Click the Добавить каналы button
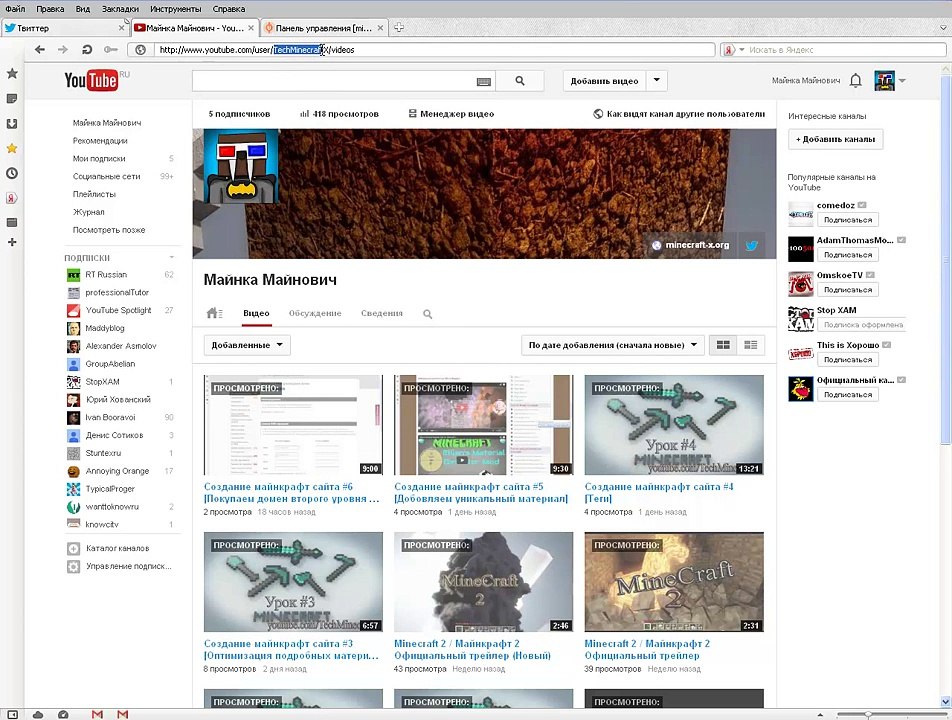Viewport: 952px width, 720px height. pos(835,139)
